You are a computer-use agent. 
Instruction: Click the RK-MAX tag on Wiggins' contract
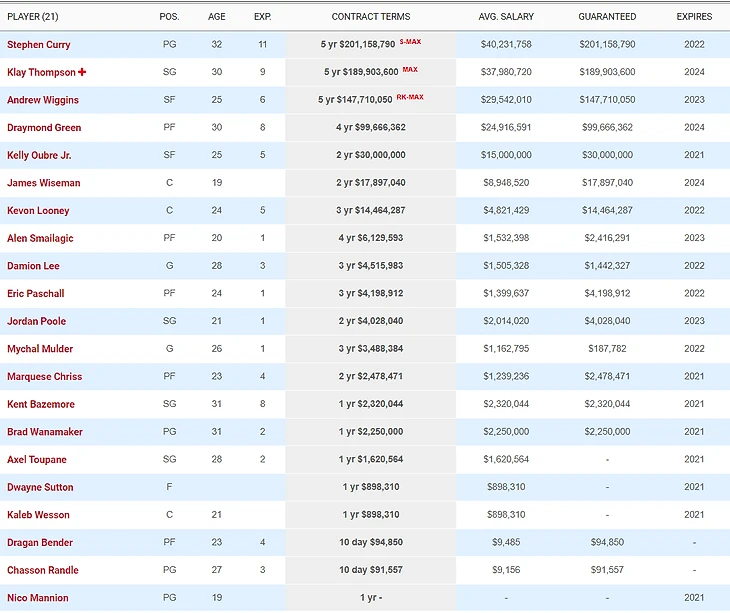pos(410,97)
